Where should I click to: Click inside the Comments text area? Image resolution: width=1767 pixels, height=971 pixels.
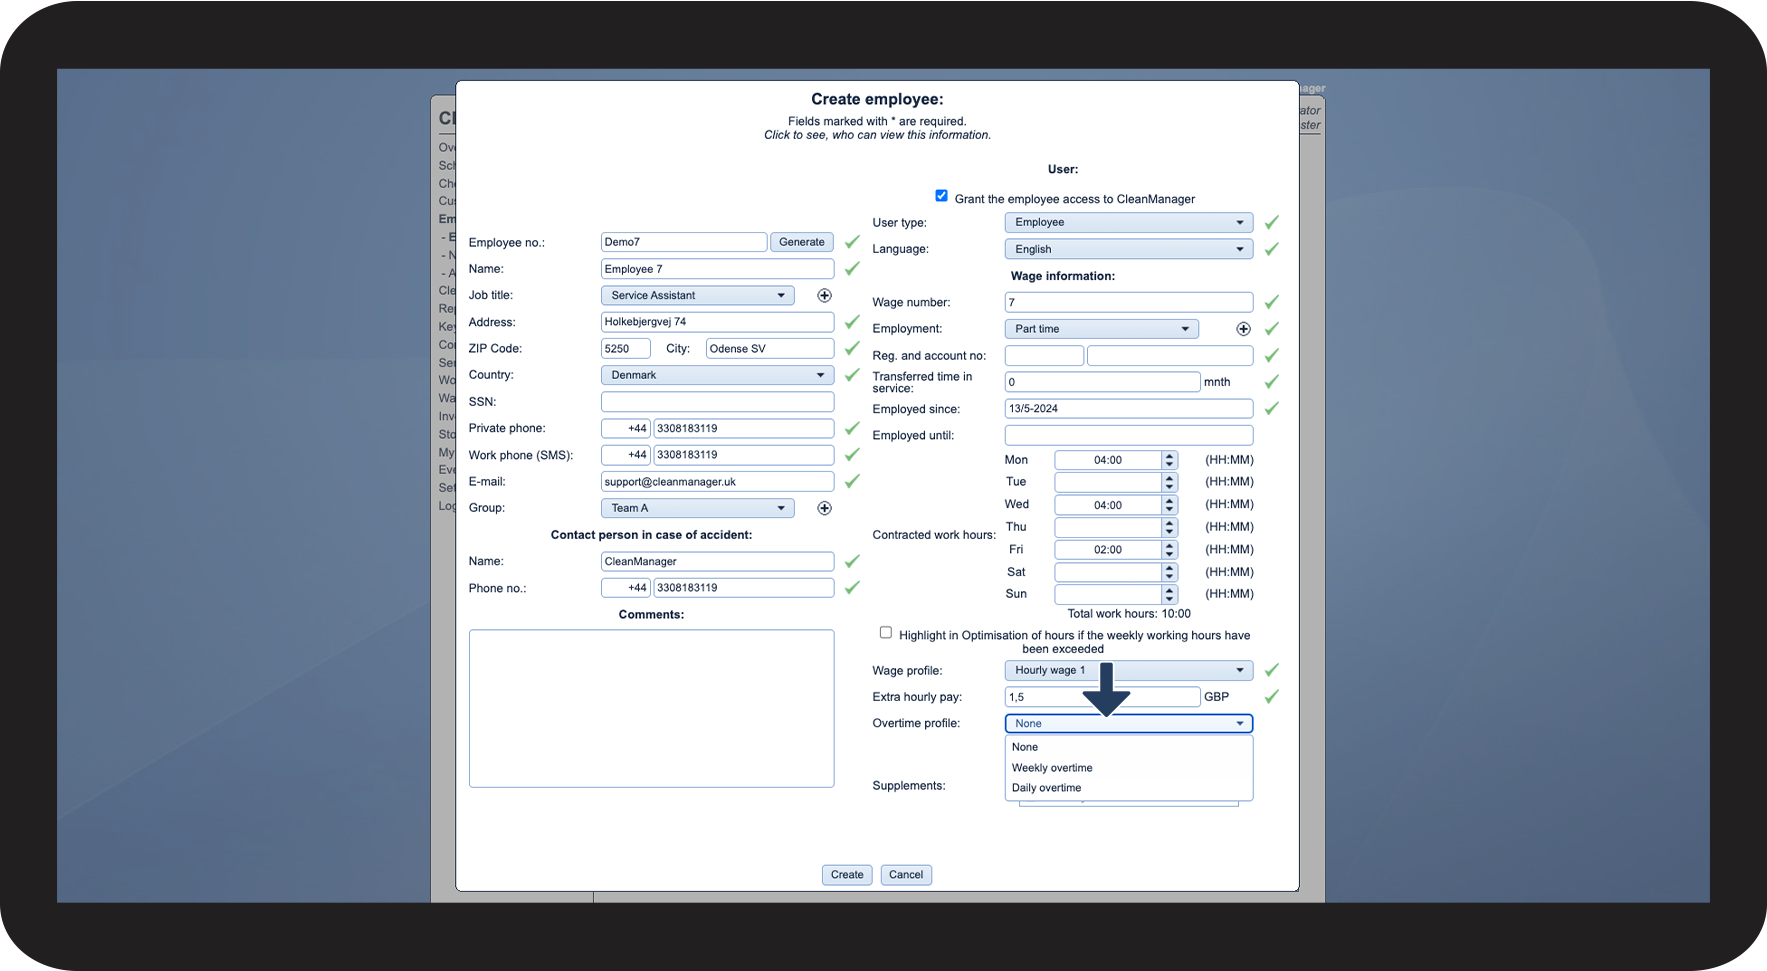(651, 708)
